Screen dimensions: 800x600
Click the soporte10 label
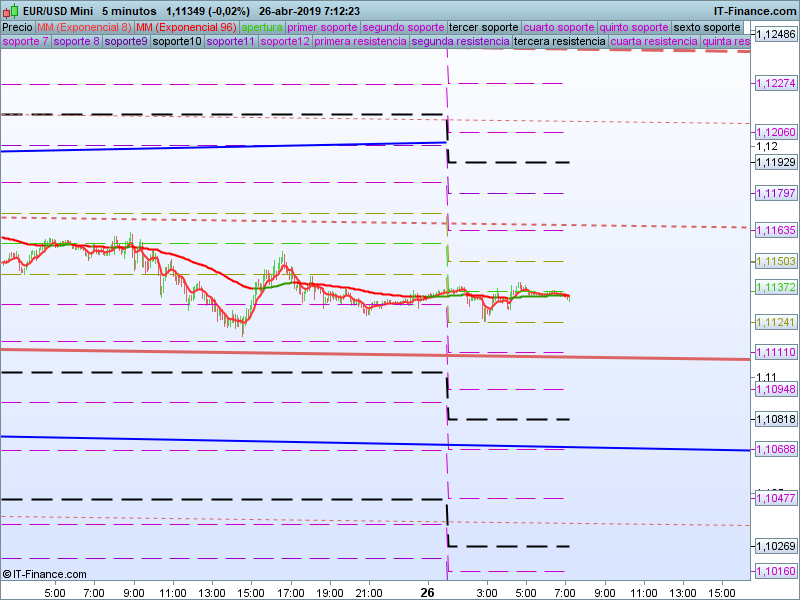coord(177,42)
